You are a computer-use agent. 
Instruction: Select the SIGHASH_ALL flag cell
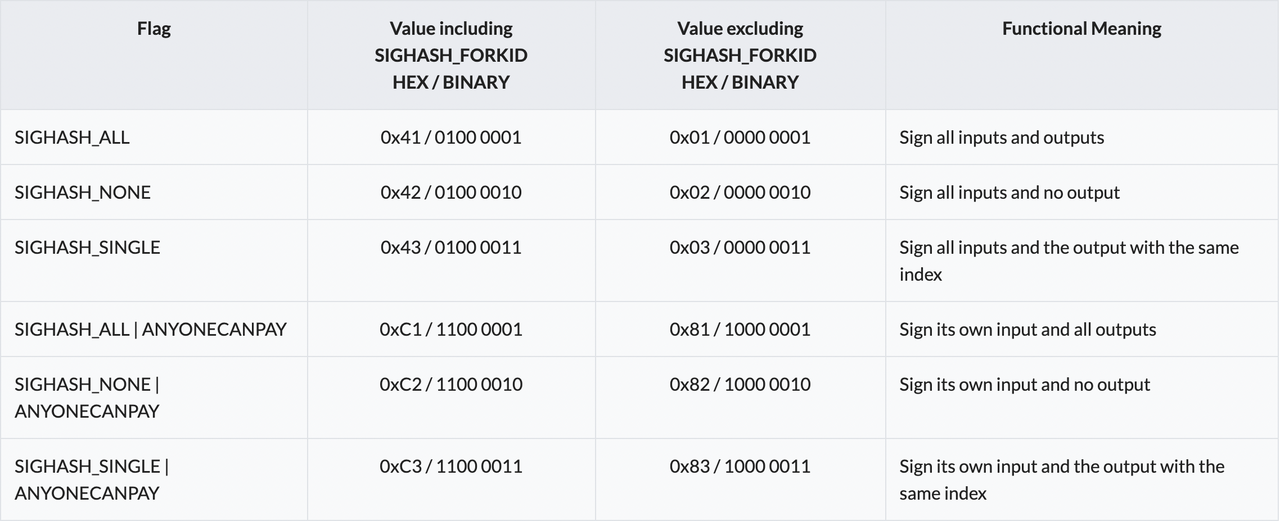pyautogui.click(x=72, y=137)
